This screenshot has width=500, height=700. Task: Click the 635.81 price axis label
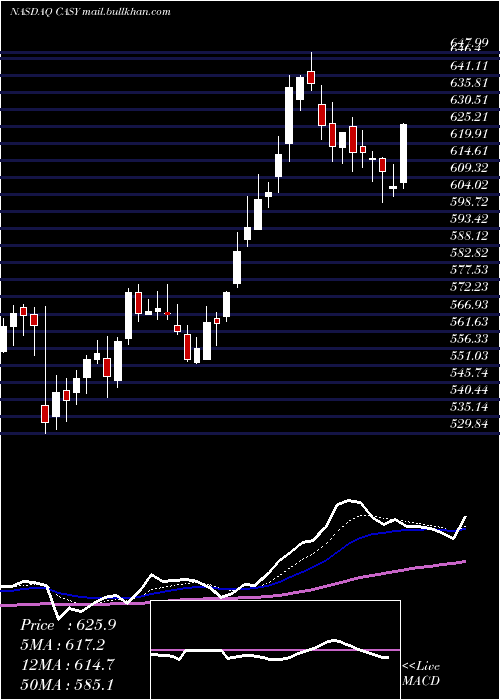pos(471,83)
